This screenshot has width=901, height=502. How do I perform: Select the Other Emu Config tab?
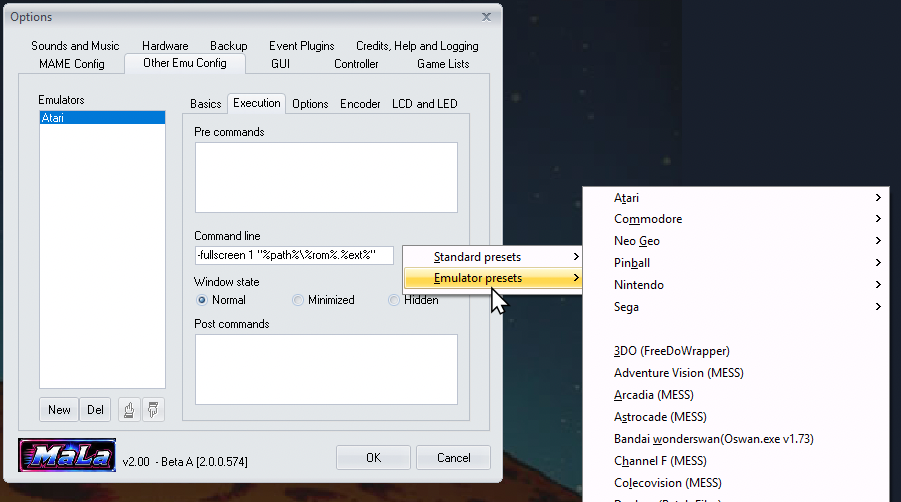coord(185,63)
